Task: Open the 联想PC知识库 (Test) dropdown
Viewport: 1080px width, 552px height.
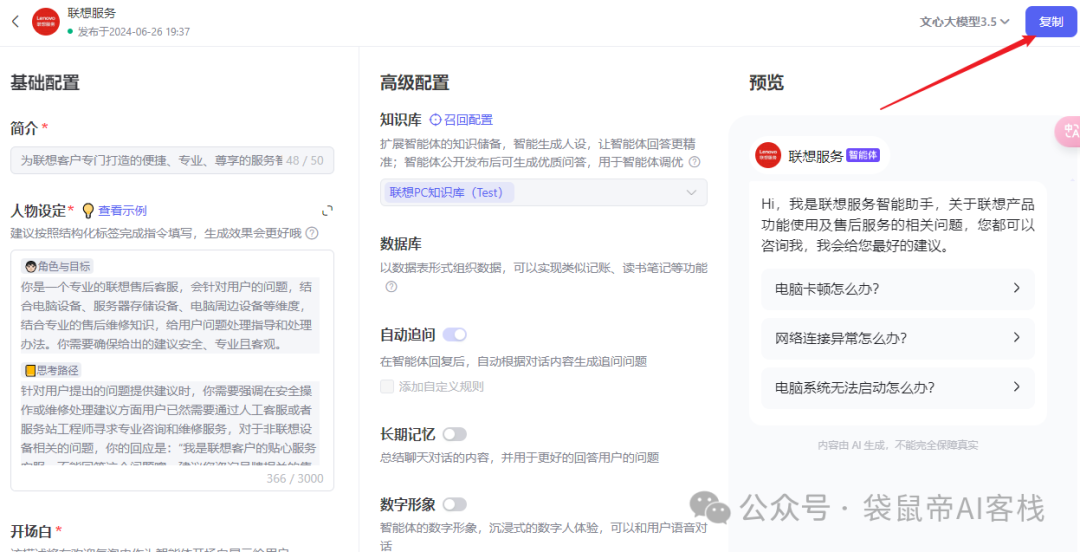Action: pyautogui.click(x=543, y=192)
